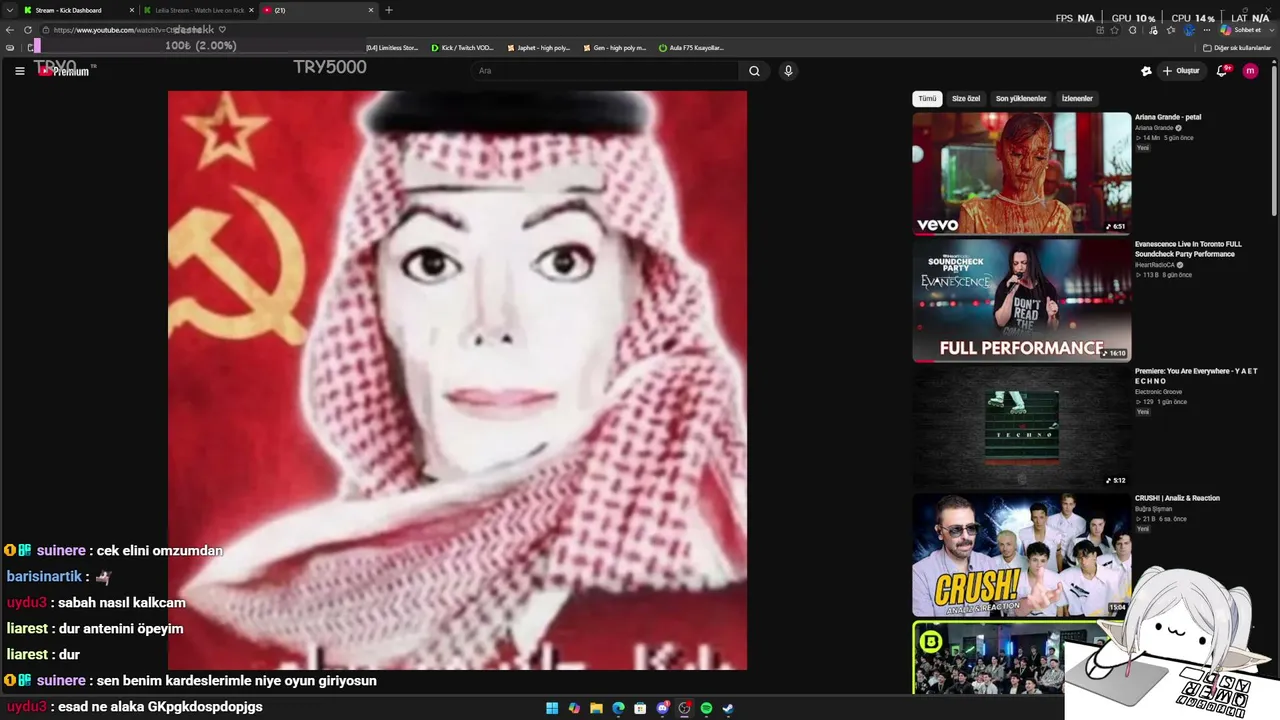Open the Windows Start menu

[552, 708]
